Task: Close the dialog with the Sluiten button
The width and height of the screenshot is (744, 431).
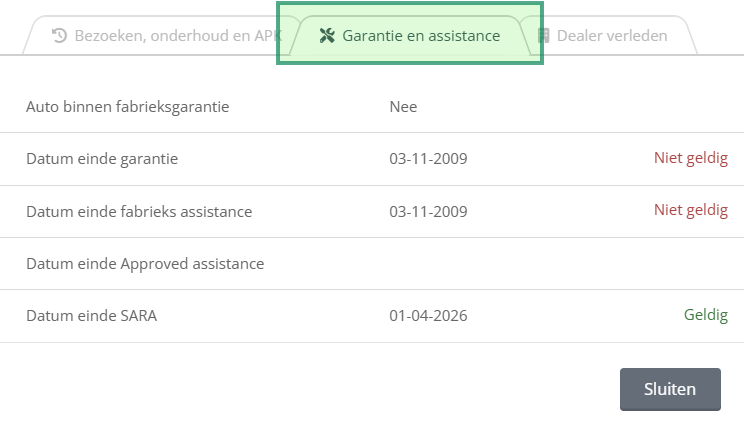Action: point(670,389)
